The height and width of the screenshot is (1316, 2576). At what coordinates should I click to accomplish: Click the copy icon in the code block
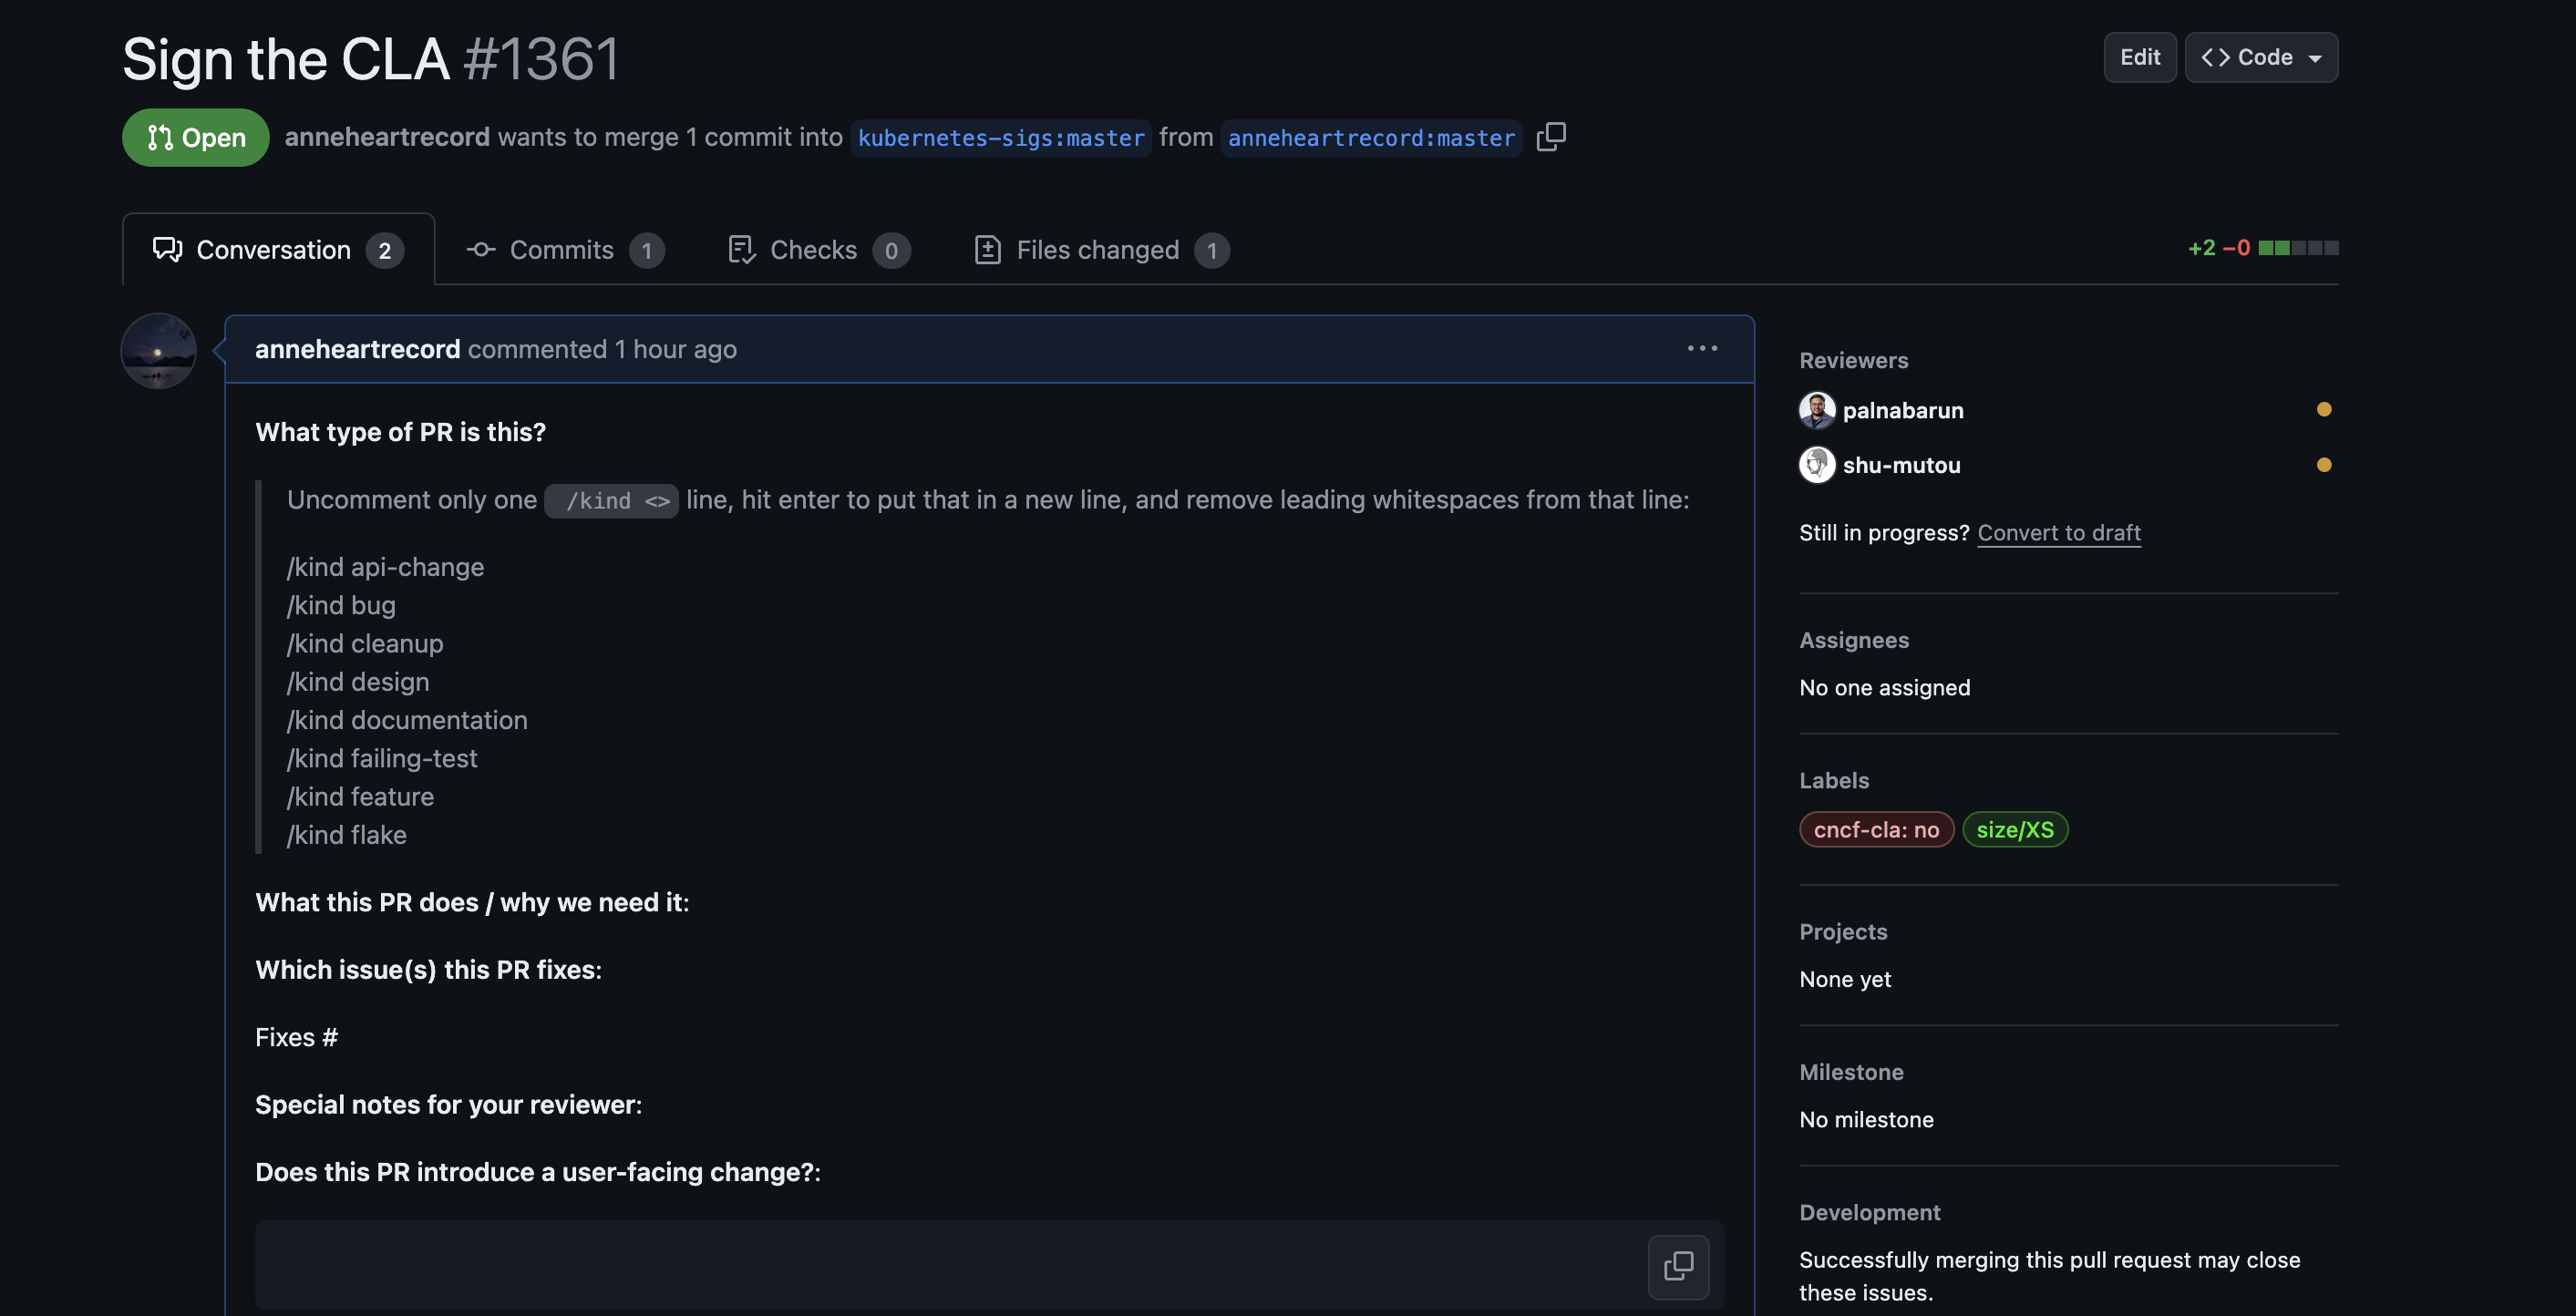[1678, 1266]
